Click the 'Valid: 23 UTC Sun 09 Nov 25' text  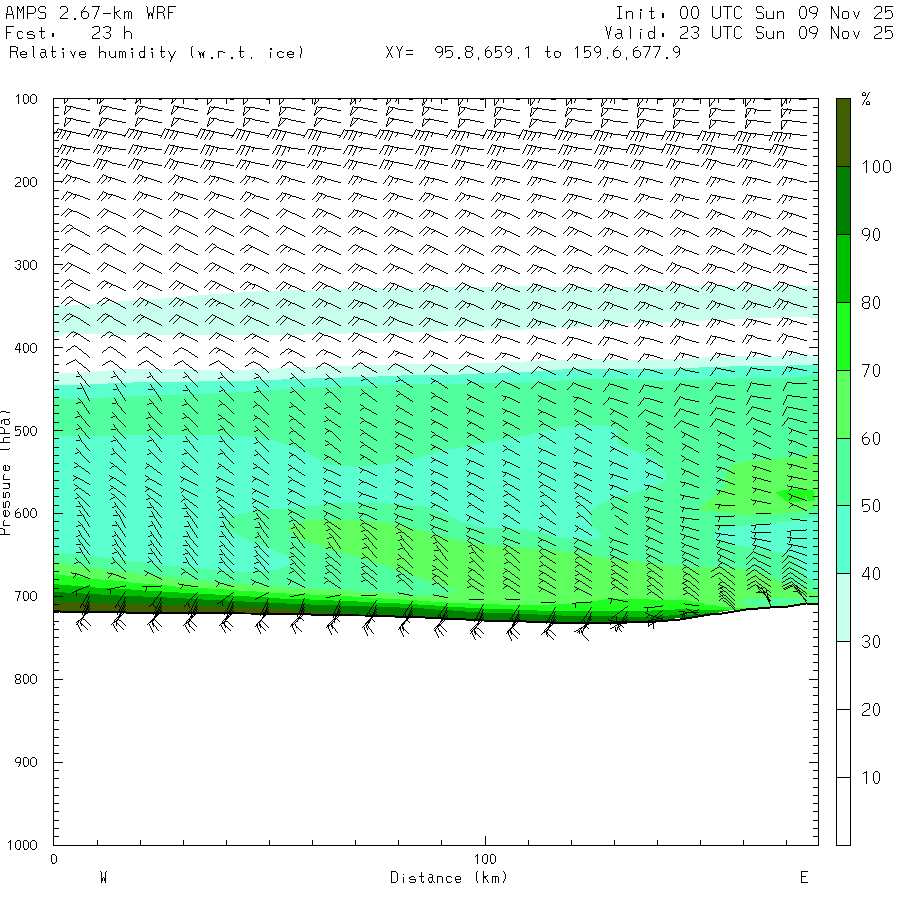pos(749,33)
